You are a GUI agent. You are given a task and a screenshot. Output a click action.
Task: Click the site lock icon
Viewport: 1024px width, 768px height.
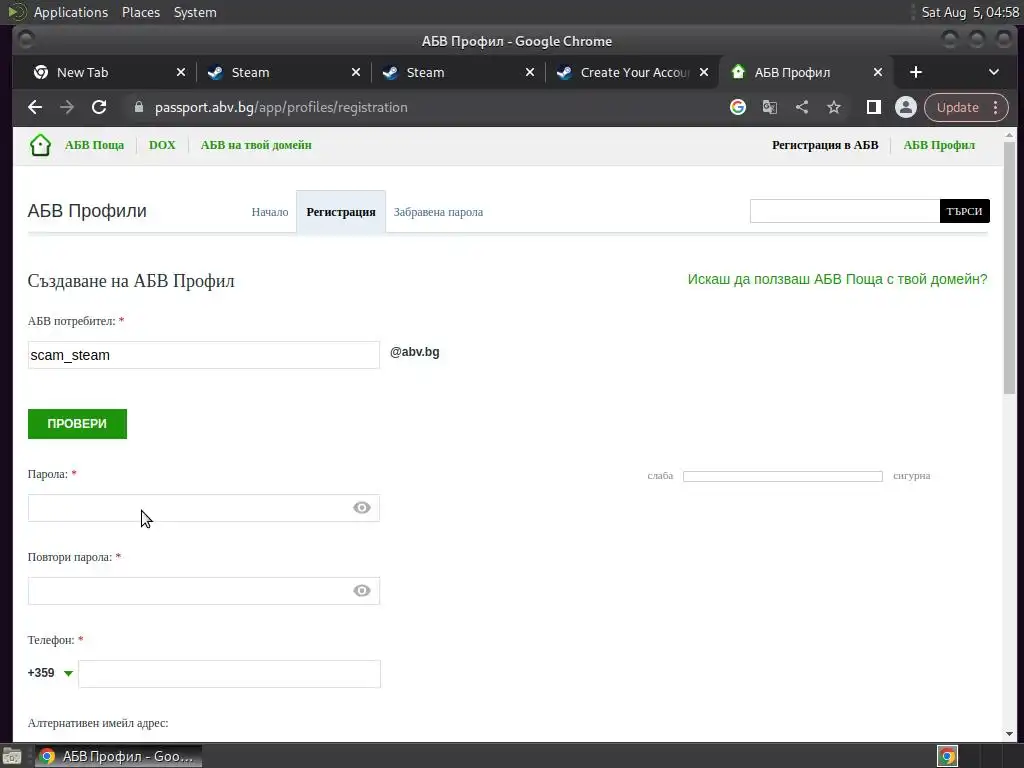[138, 107]
